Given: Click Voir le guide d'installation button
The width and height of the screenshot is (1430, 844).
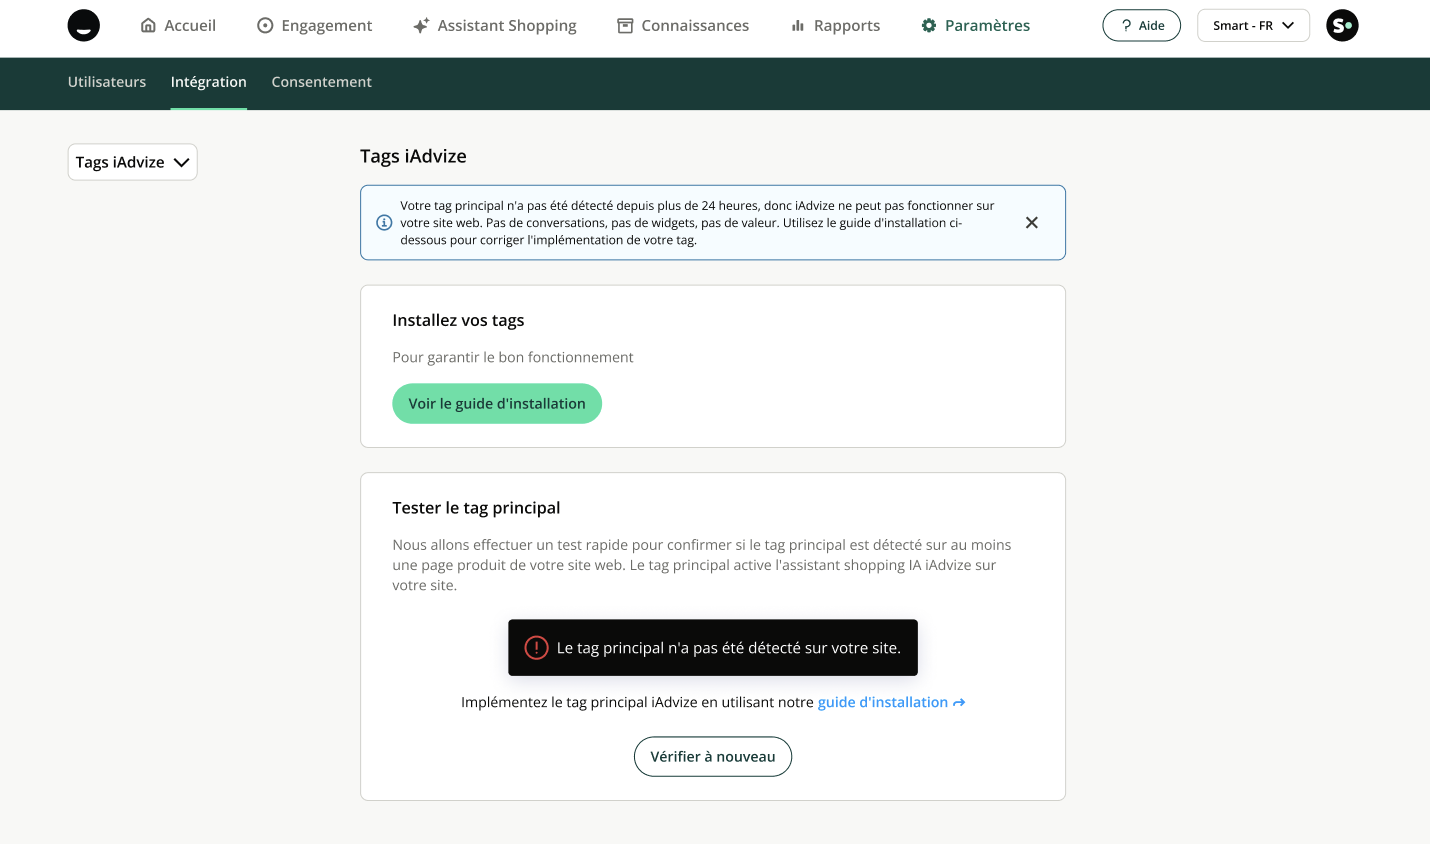Looking at the screenshot, I should tap(497, 404).
